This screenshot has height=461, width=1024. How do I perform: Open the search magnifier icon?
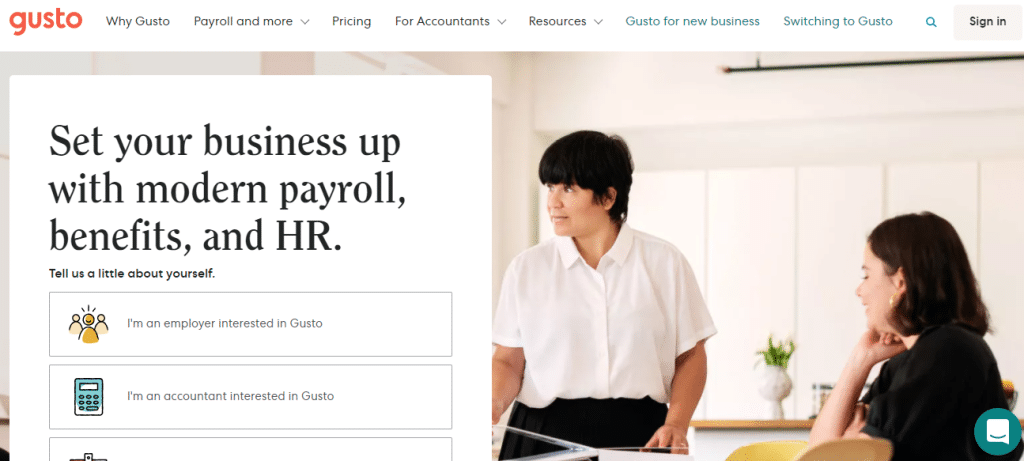(931, 22)
